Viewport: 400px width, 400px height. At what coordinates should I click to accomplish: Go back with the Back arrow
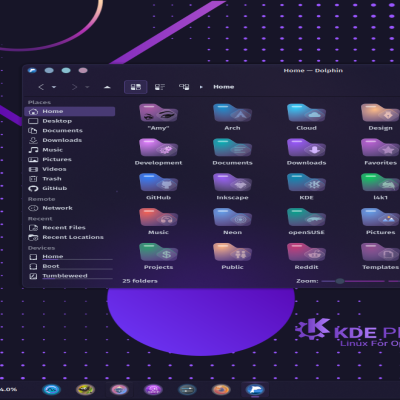pos(41,87)
